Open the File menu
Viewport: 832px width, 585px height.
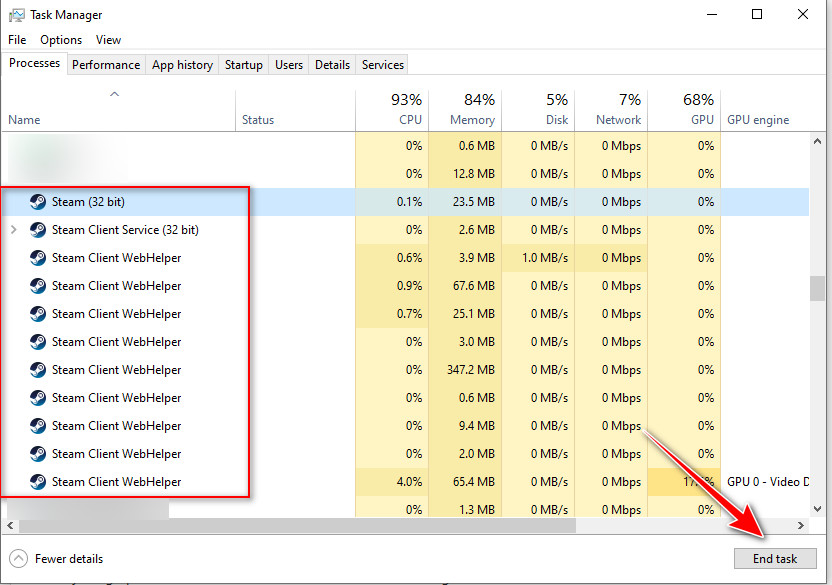point(17,40)
